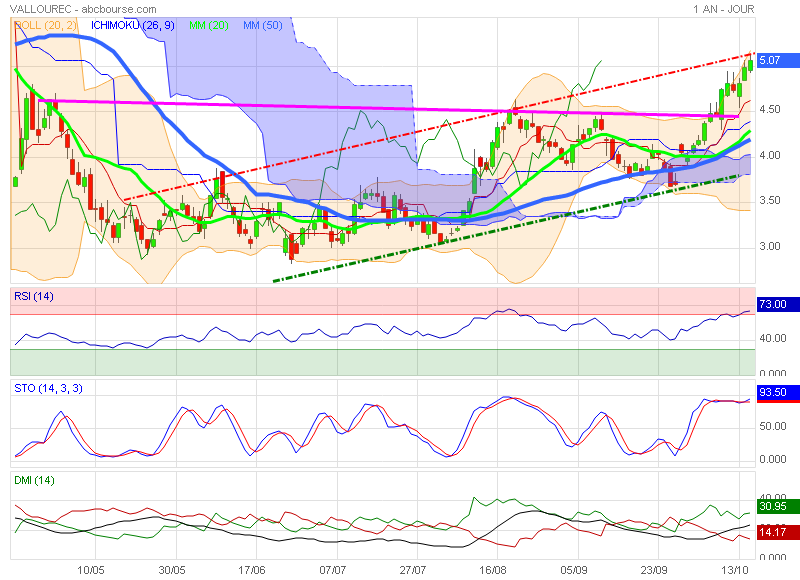Image resolution: width=800 pixels, height=580 pixels.
Task: Click the 73.00 RSI value tag
Action: 778,304
